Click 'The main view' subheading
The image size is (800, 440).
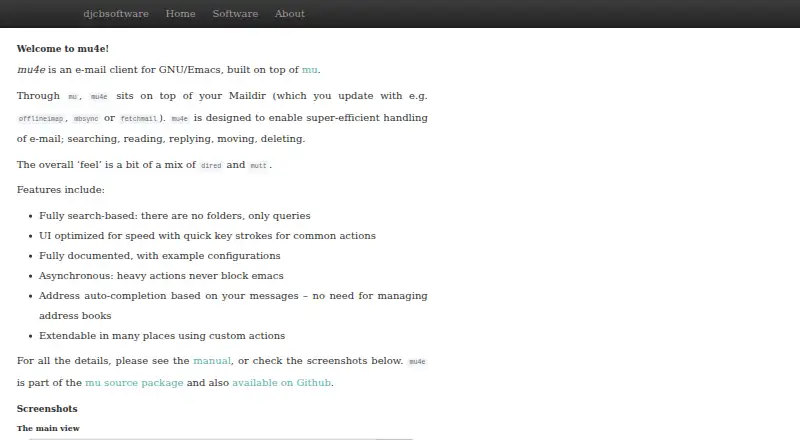[48, 428]
